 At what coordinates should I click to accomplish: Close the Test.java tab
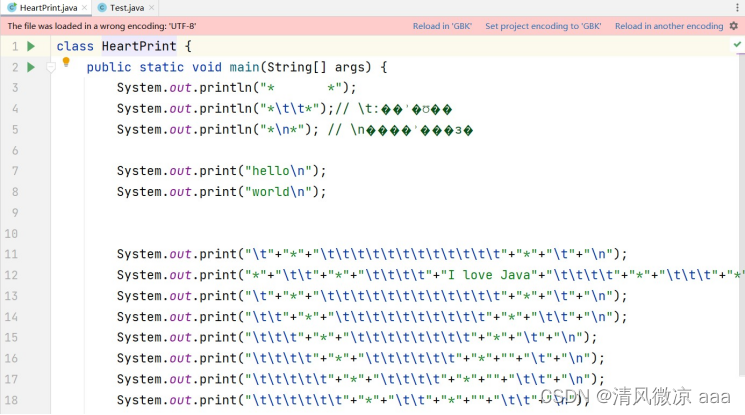click(x=152, y=8)
